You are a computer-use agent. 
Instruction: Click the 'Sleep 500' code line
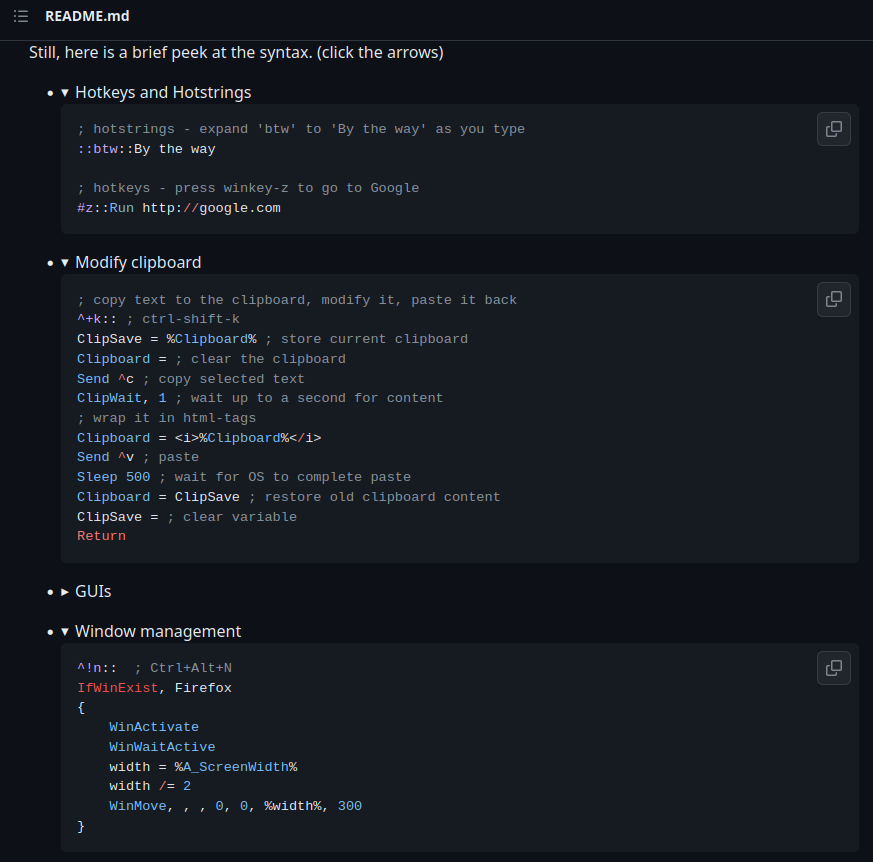[113, 477]
